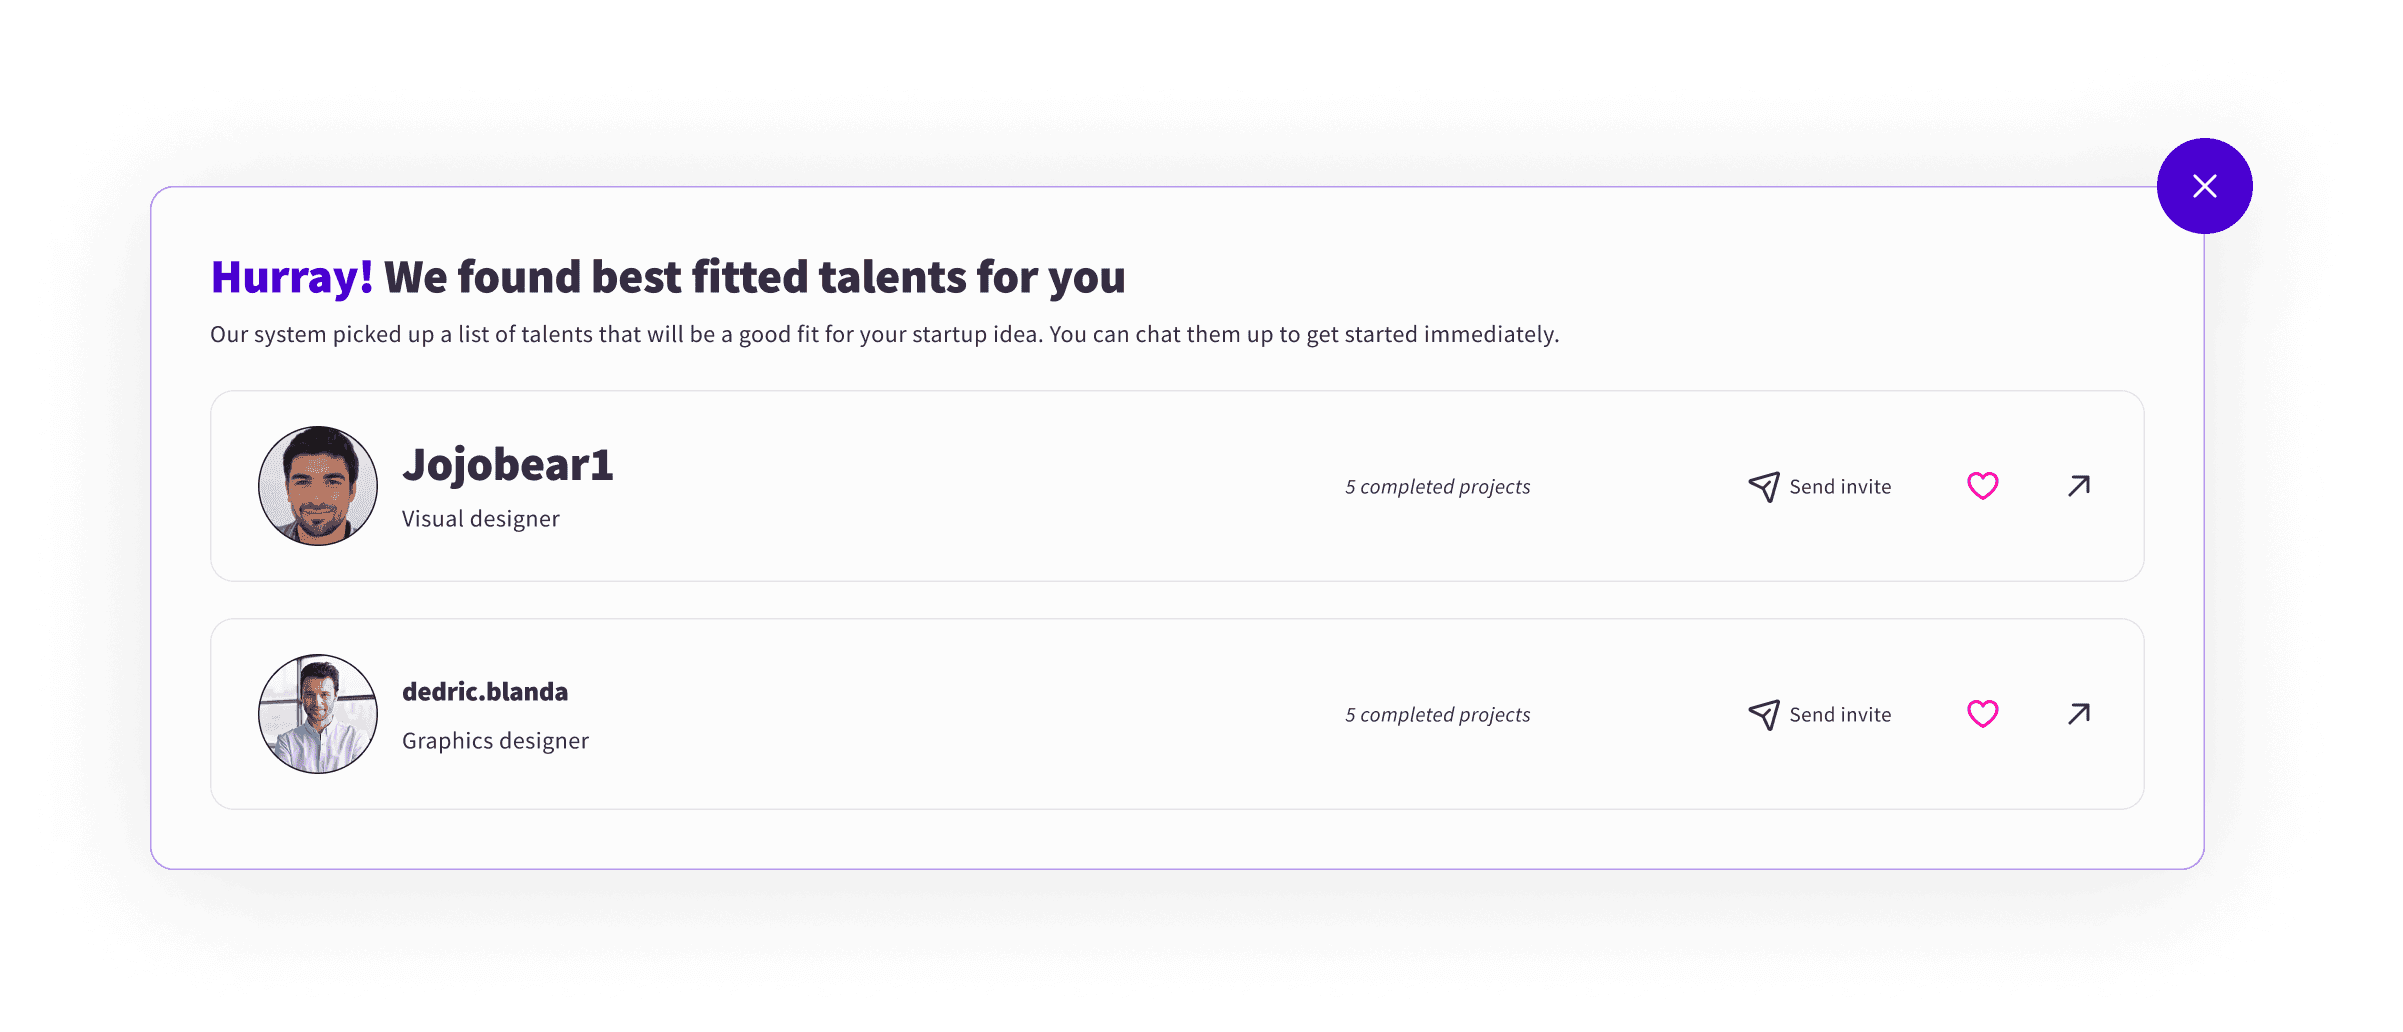Favorite Jojobear1 with the heart icon
2403x1032 pixels.
(x=1982, y=486)
